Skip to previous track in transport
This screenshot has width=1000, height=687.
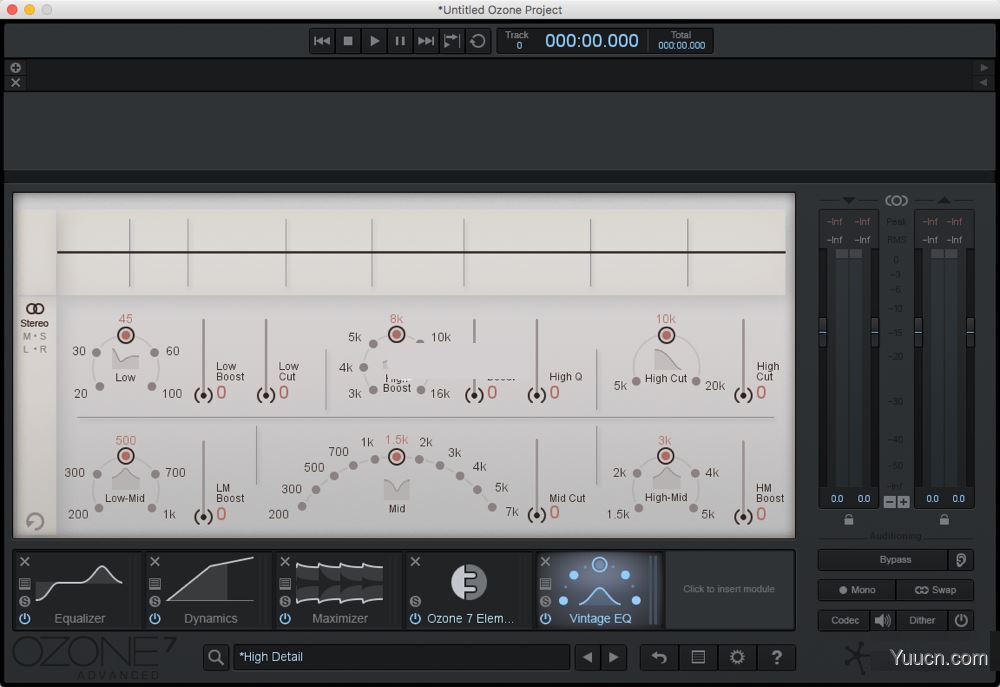point(322,41)
